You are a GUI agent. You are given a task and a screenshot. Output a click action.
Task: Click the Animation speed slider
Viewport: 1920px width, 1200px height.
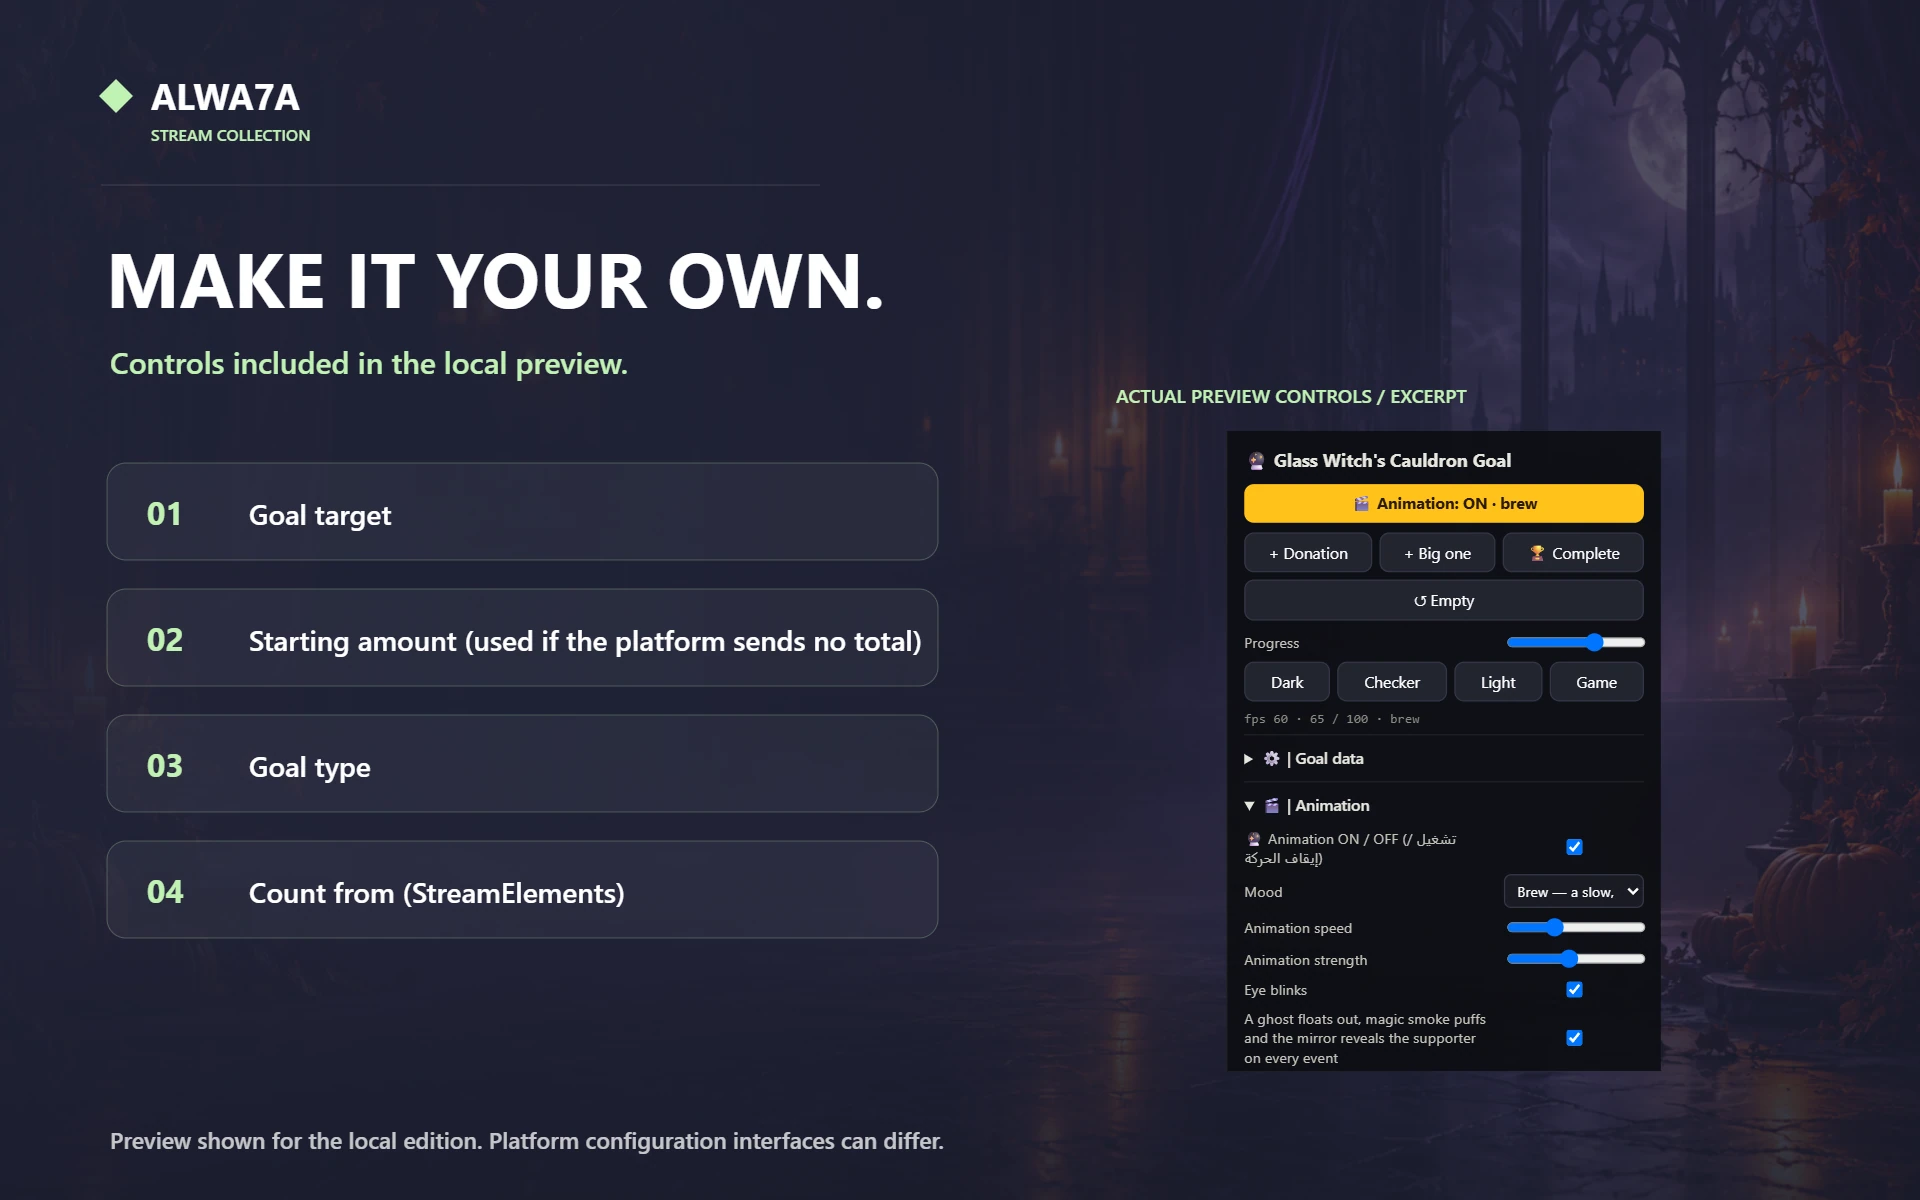click(1575, 928)
